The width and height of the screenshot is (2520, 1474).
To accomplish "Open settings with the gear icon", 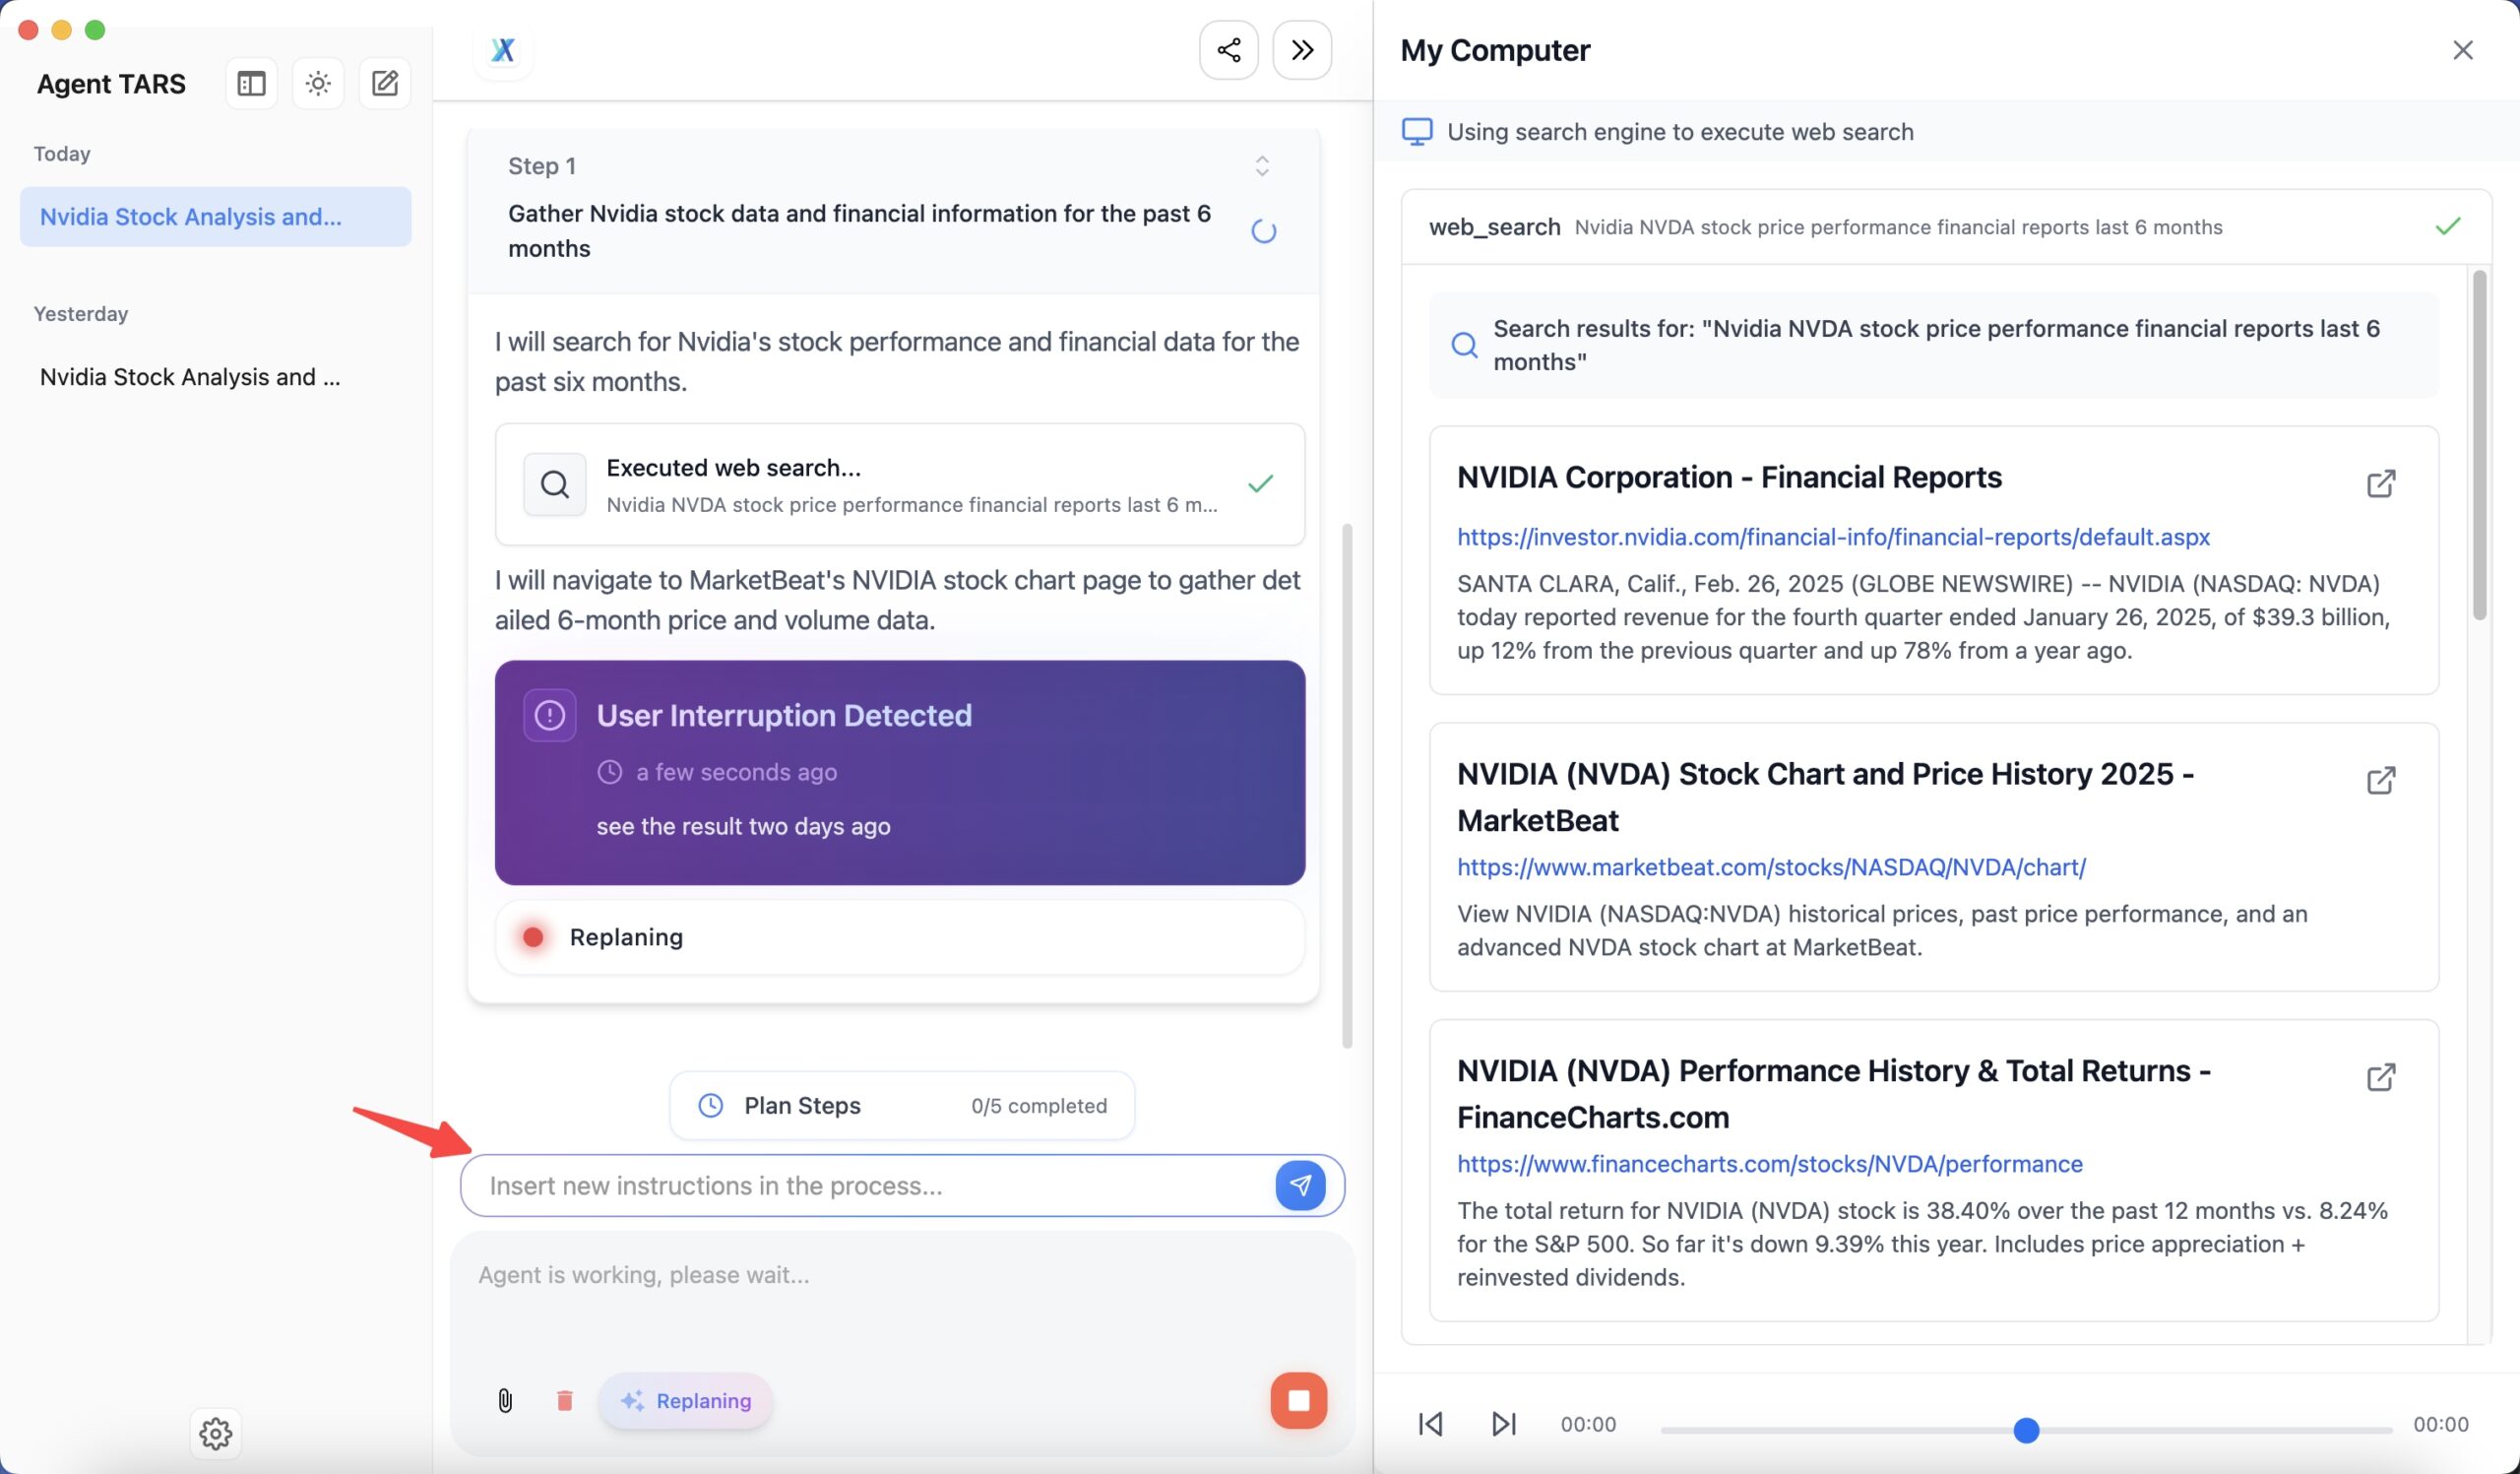I will [x=215, y=1433].
